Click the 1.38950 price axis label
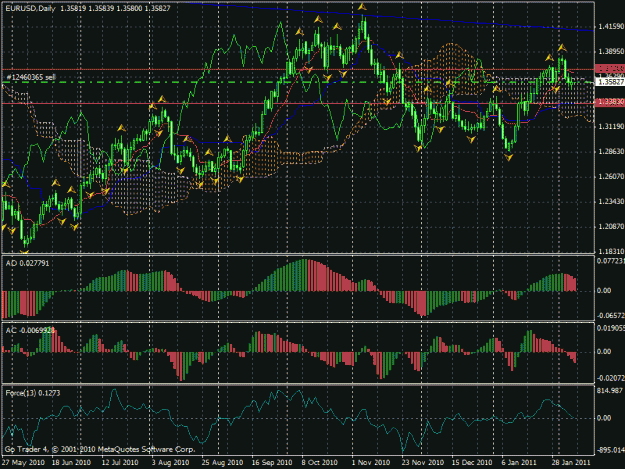The image size is (625, 469). point(611,52)
